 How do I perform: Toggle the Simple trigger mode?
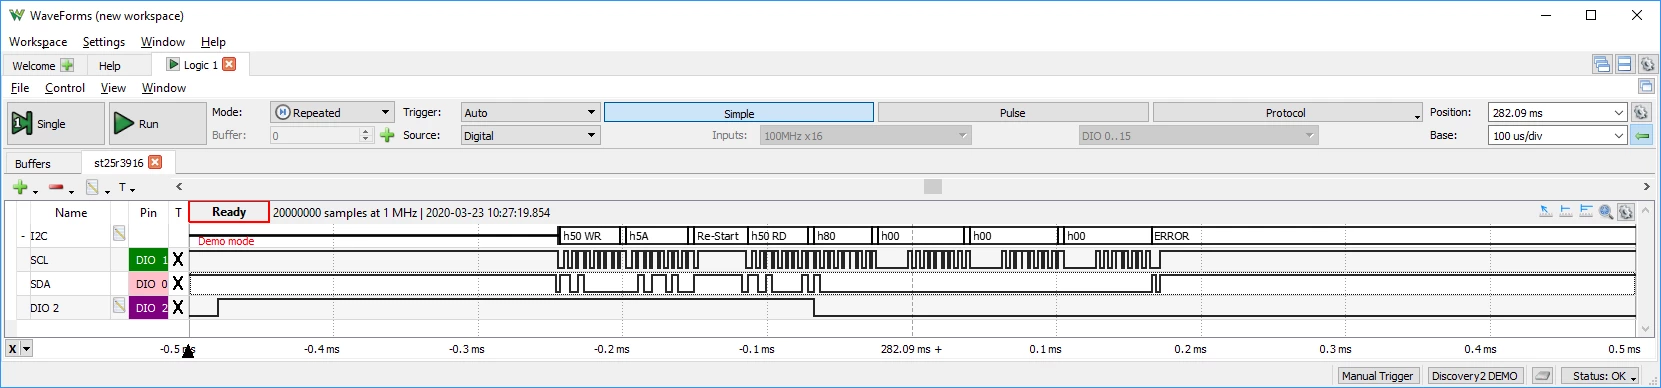pyautogui.click(x=739, y=113)
